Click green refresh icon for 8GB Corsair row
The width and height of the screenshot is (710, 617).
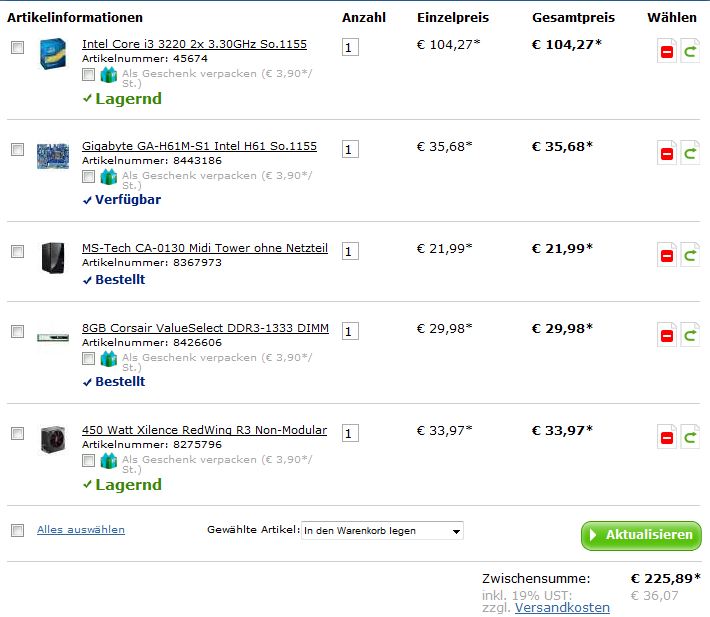tap(690, 335)
